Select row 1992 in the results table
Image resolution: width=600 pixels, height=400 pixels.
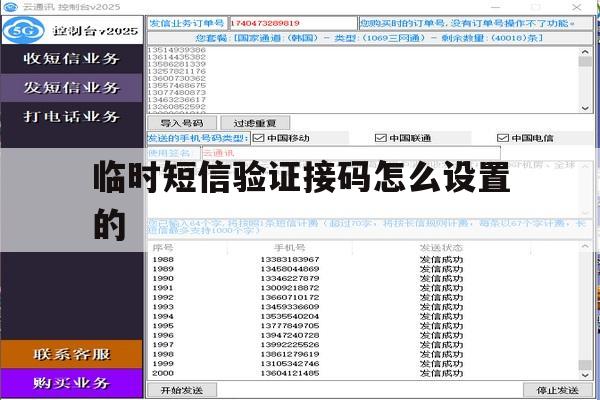(364, 297)
